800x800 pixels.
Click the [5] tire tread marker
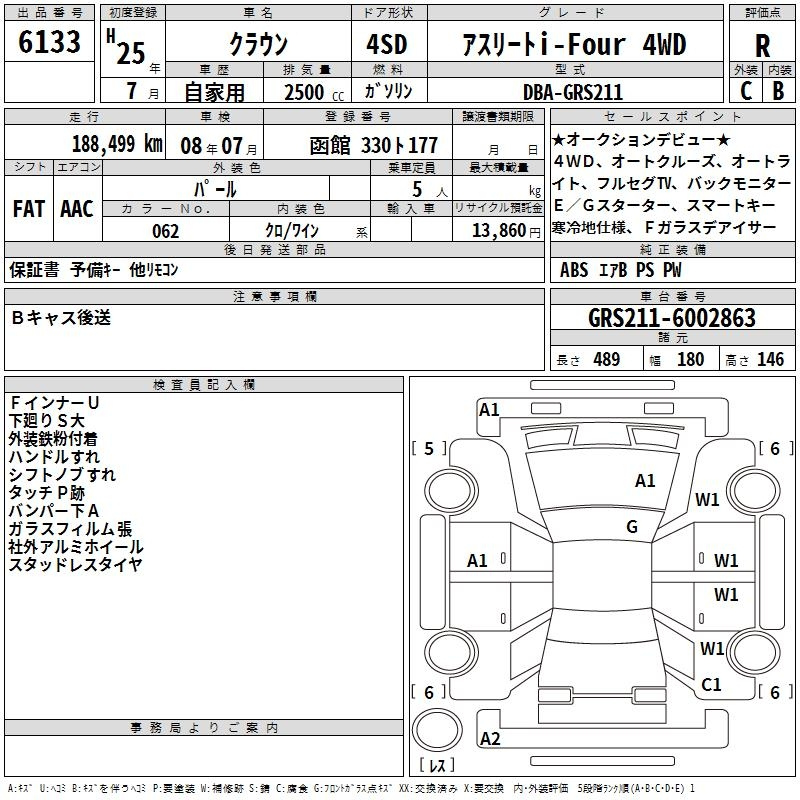(429, 449)
